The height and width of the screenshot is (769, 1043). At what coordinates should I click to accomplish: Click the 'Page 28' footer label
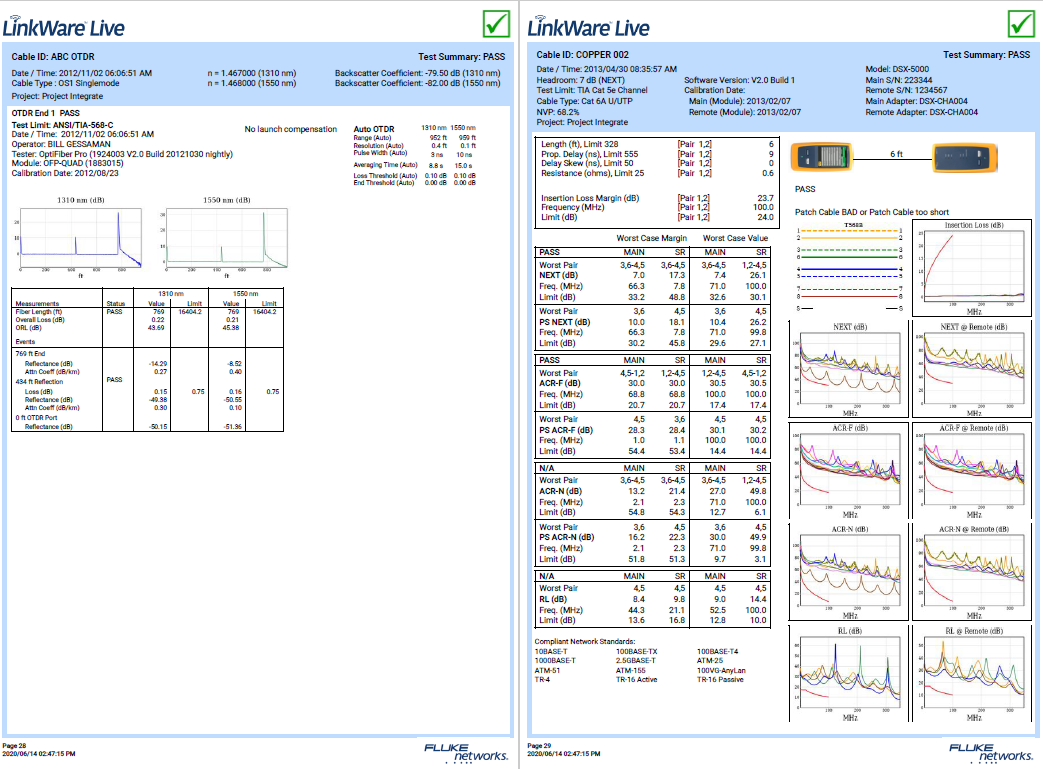[x=14, y=746]
